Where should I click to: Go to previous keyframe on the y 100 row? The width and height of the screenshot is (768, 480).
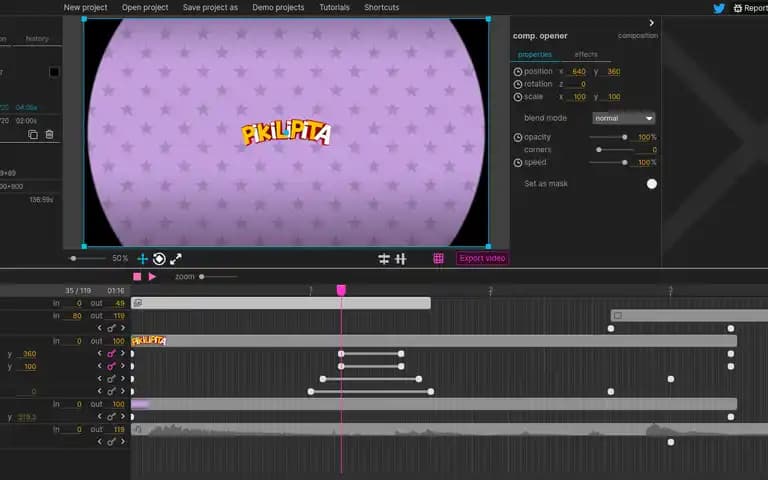click(100, 366)
